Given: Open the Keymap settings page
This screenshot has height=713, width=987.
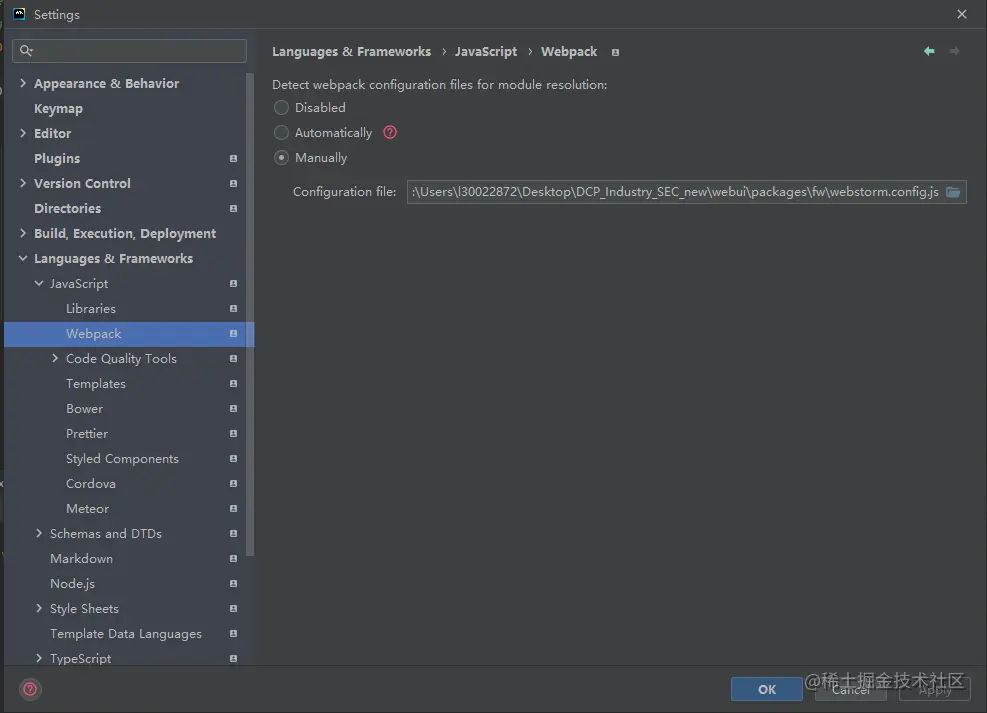Looking at the screenshot, I should 59,109.
